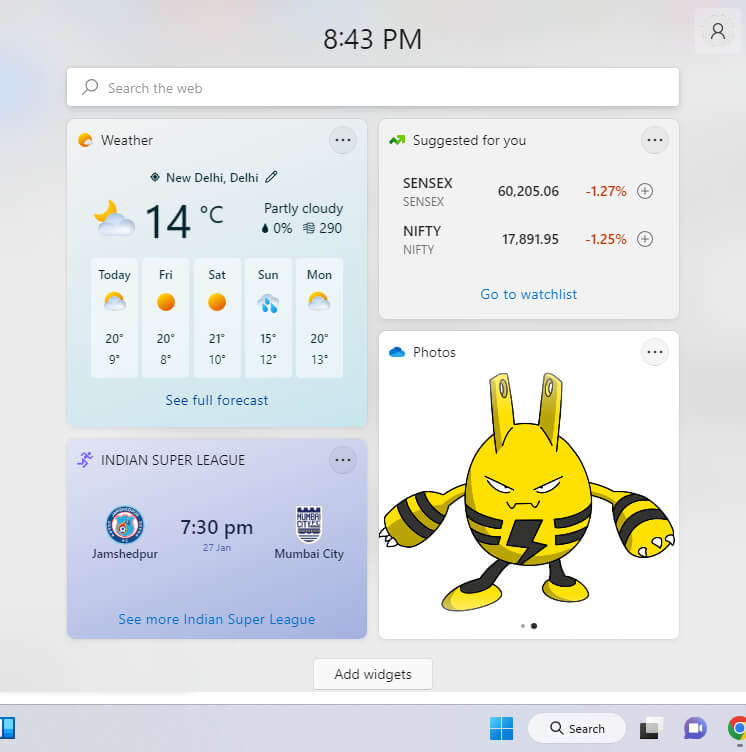This screenshot has width=746, height=752.
Task: Click the Weather widget logo icon
Action: [x=85, y=140]
